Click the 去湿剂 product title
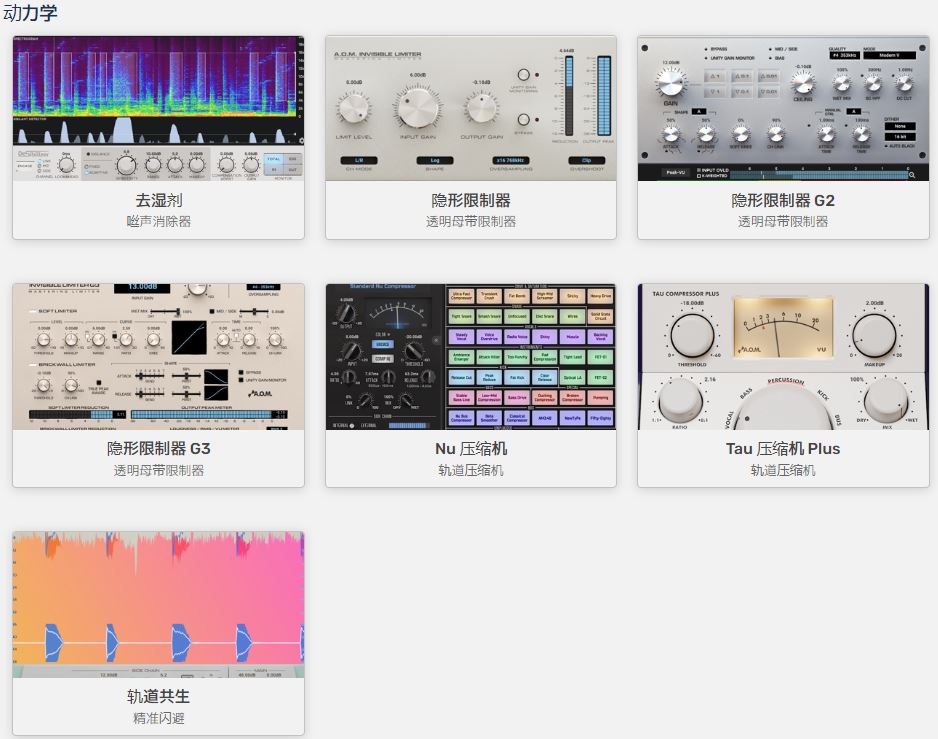Viewport: 938px width, 739px height. [x=159, y=200]
